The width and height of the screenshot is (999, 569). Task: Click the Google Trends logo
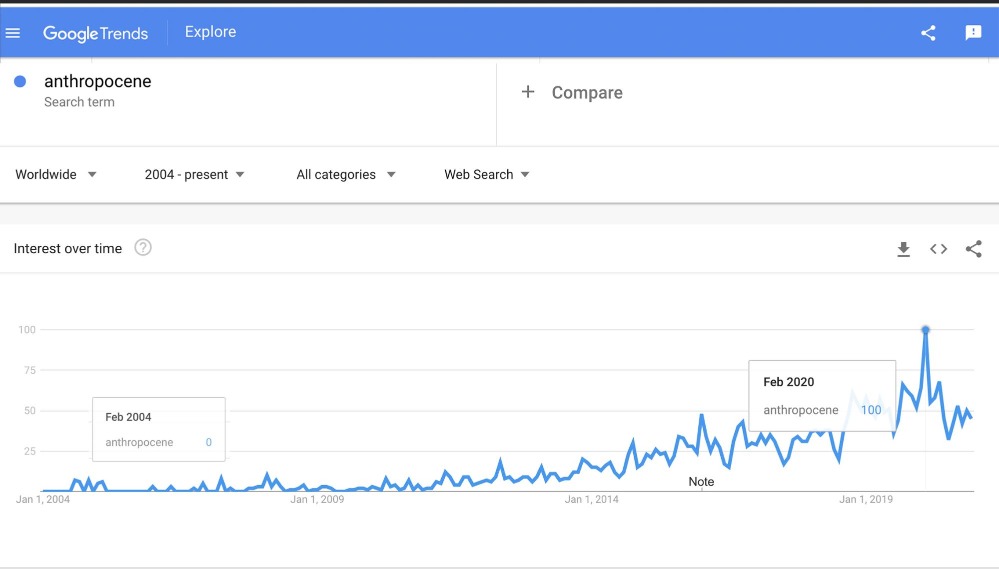95,33
